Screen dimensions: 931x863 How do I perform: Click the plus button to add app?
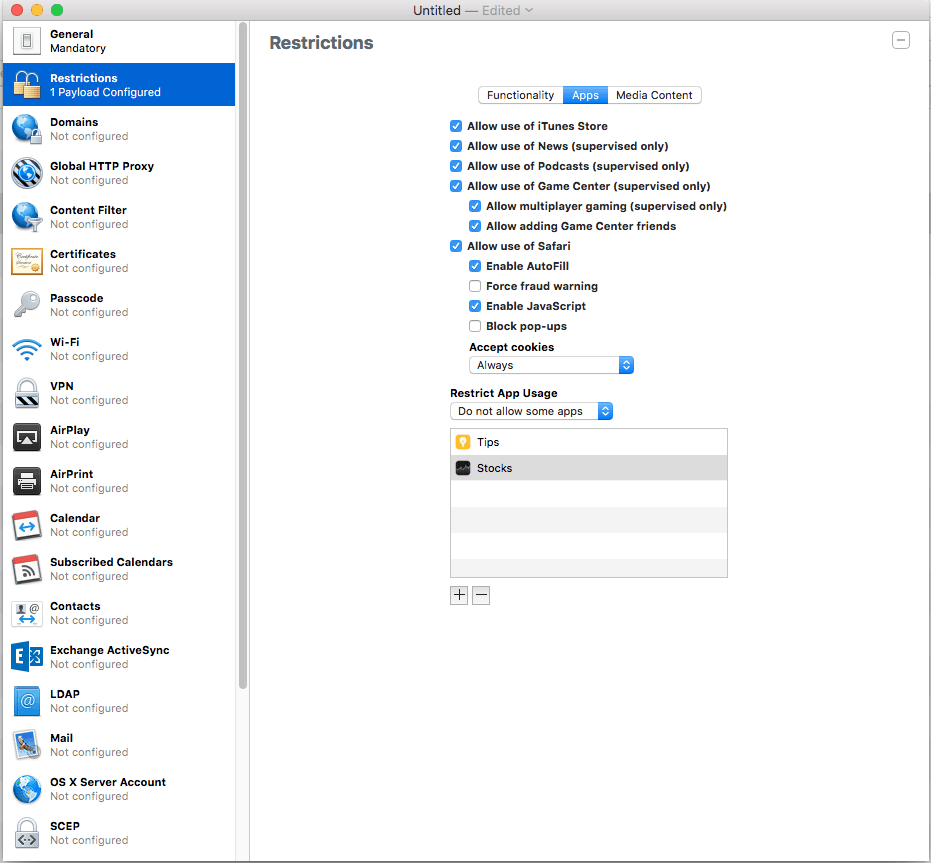coord(459,595)
